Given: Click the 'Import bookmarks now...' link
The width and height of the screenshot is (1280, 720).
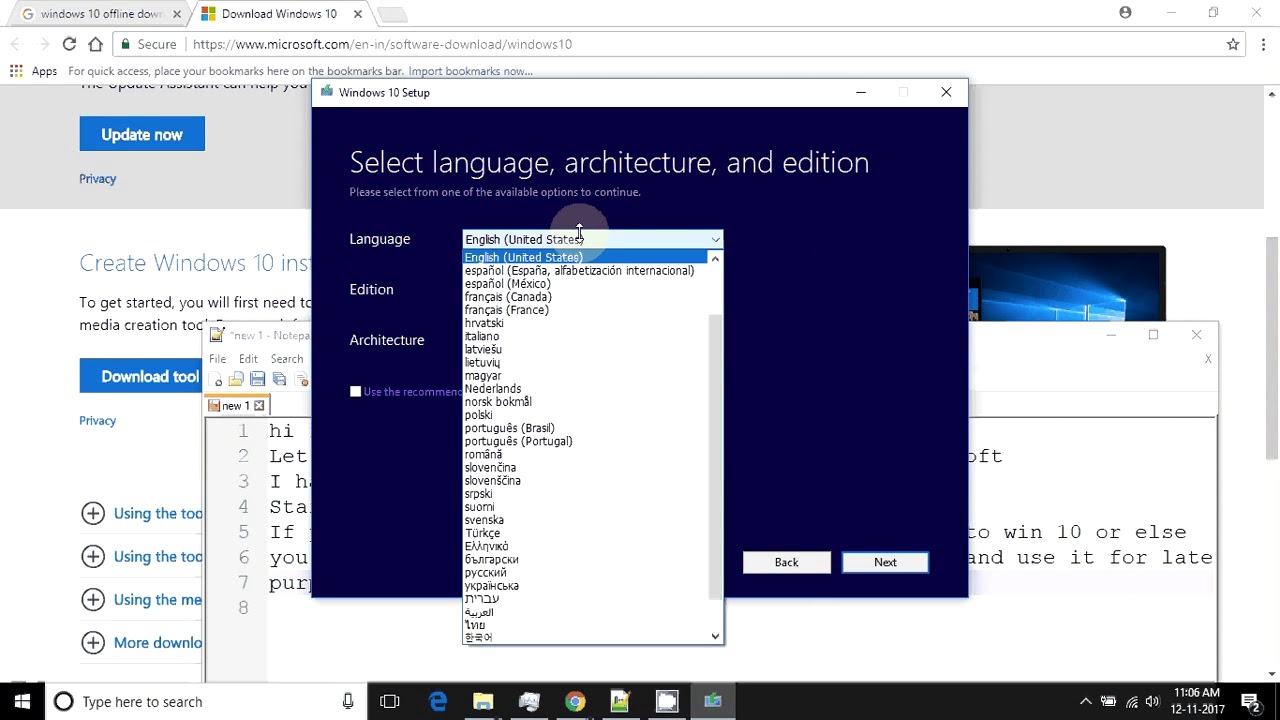Looking at the screenshot, I should (470, 71).
